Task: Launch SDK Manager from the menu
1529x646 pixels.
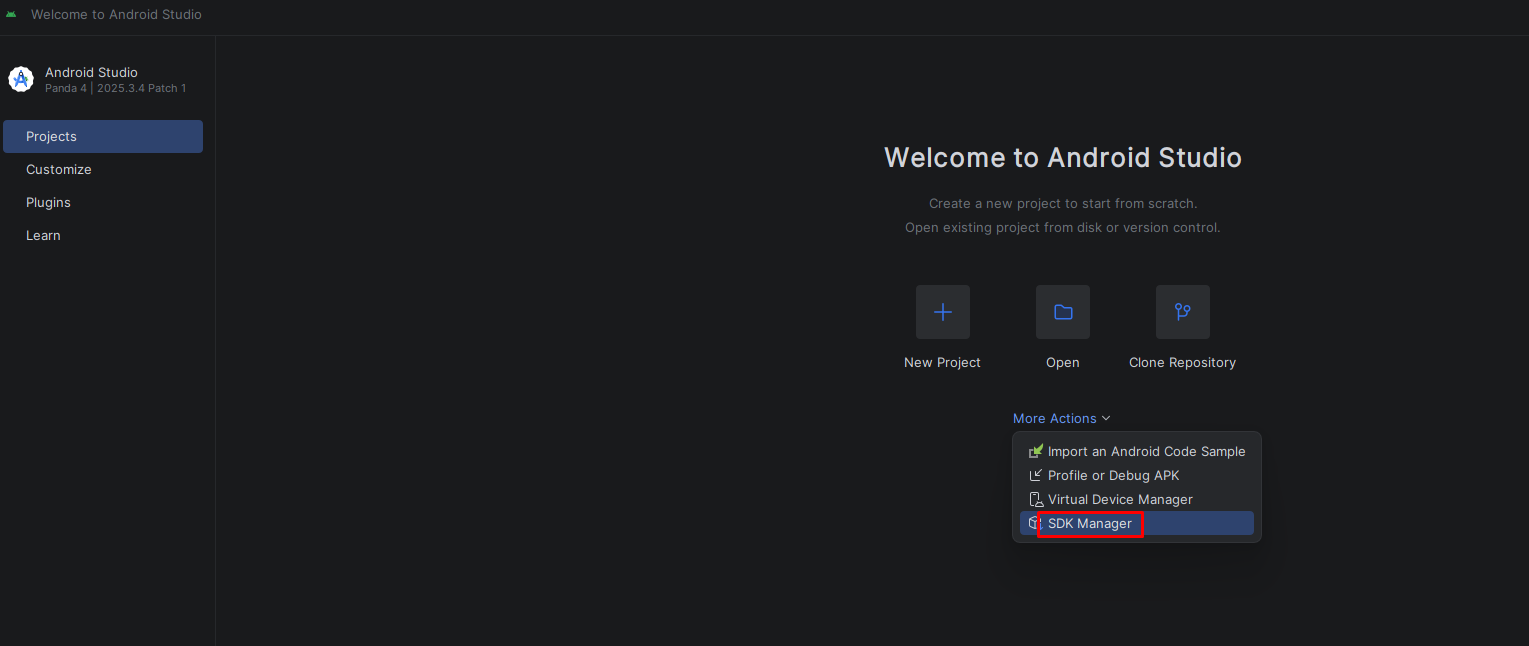Action: (1137, 523)
